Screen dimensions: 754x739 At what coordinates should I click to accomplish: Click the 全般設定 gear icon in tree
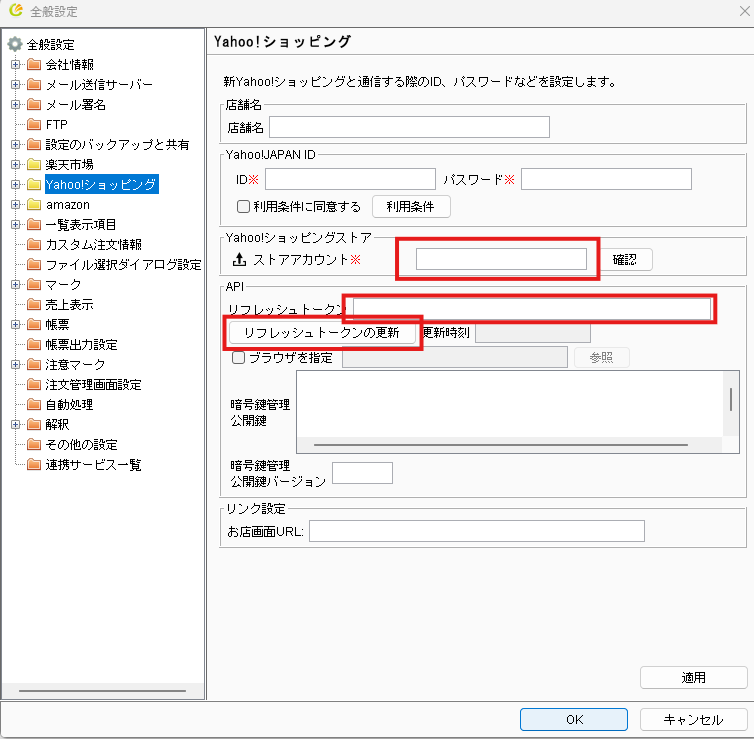15,45
